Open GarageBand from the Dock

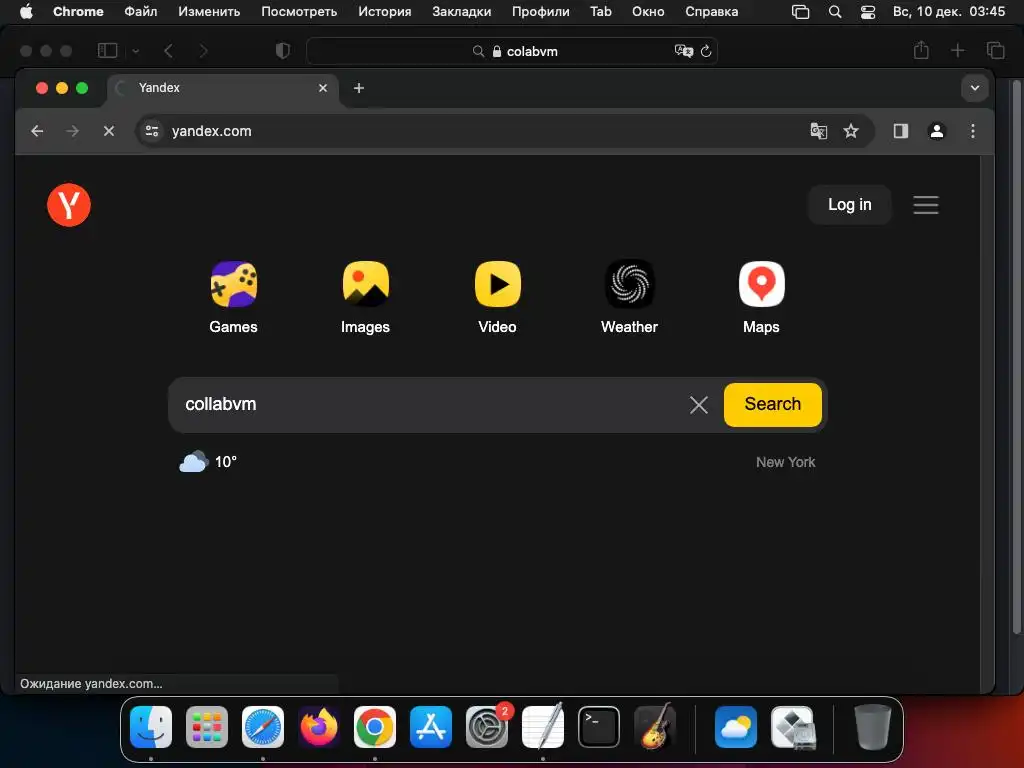pyautogui.click(x=655, y=726)
